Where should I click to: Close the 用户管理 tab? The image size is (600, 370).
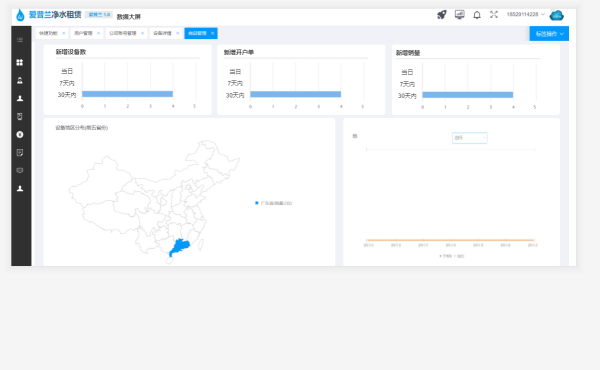[98, 33]
